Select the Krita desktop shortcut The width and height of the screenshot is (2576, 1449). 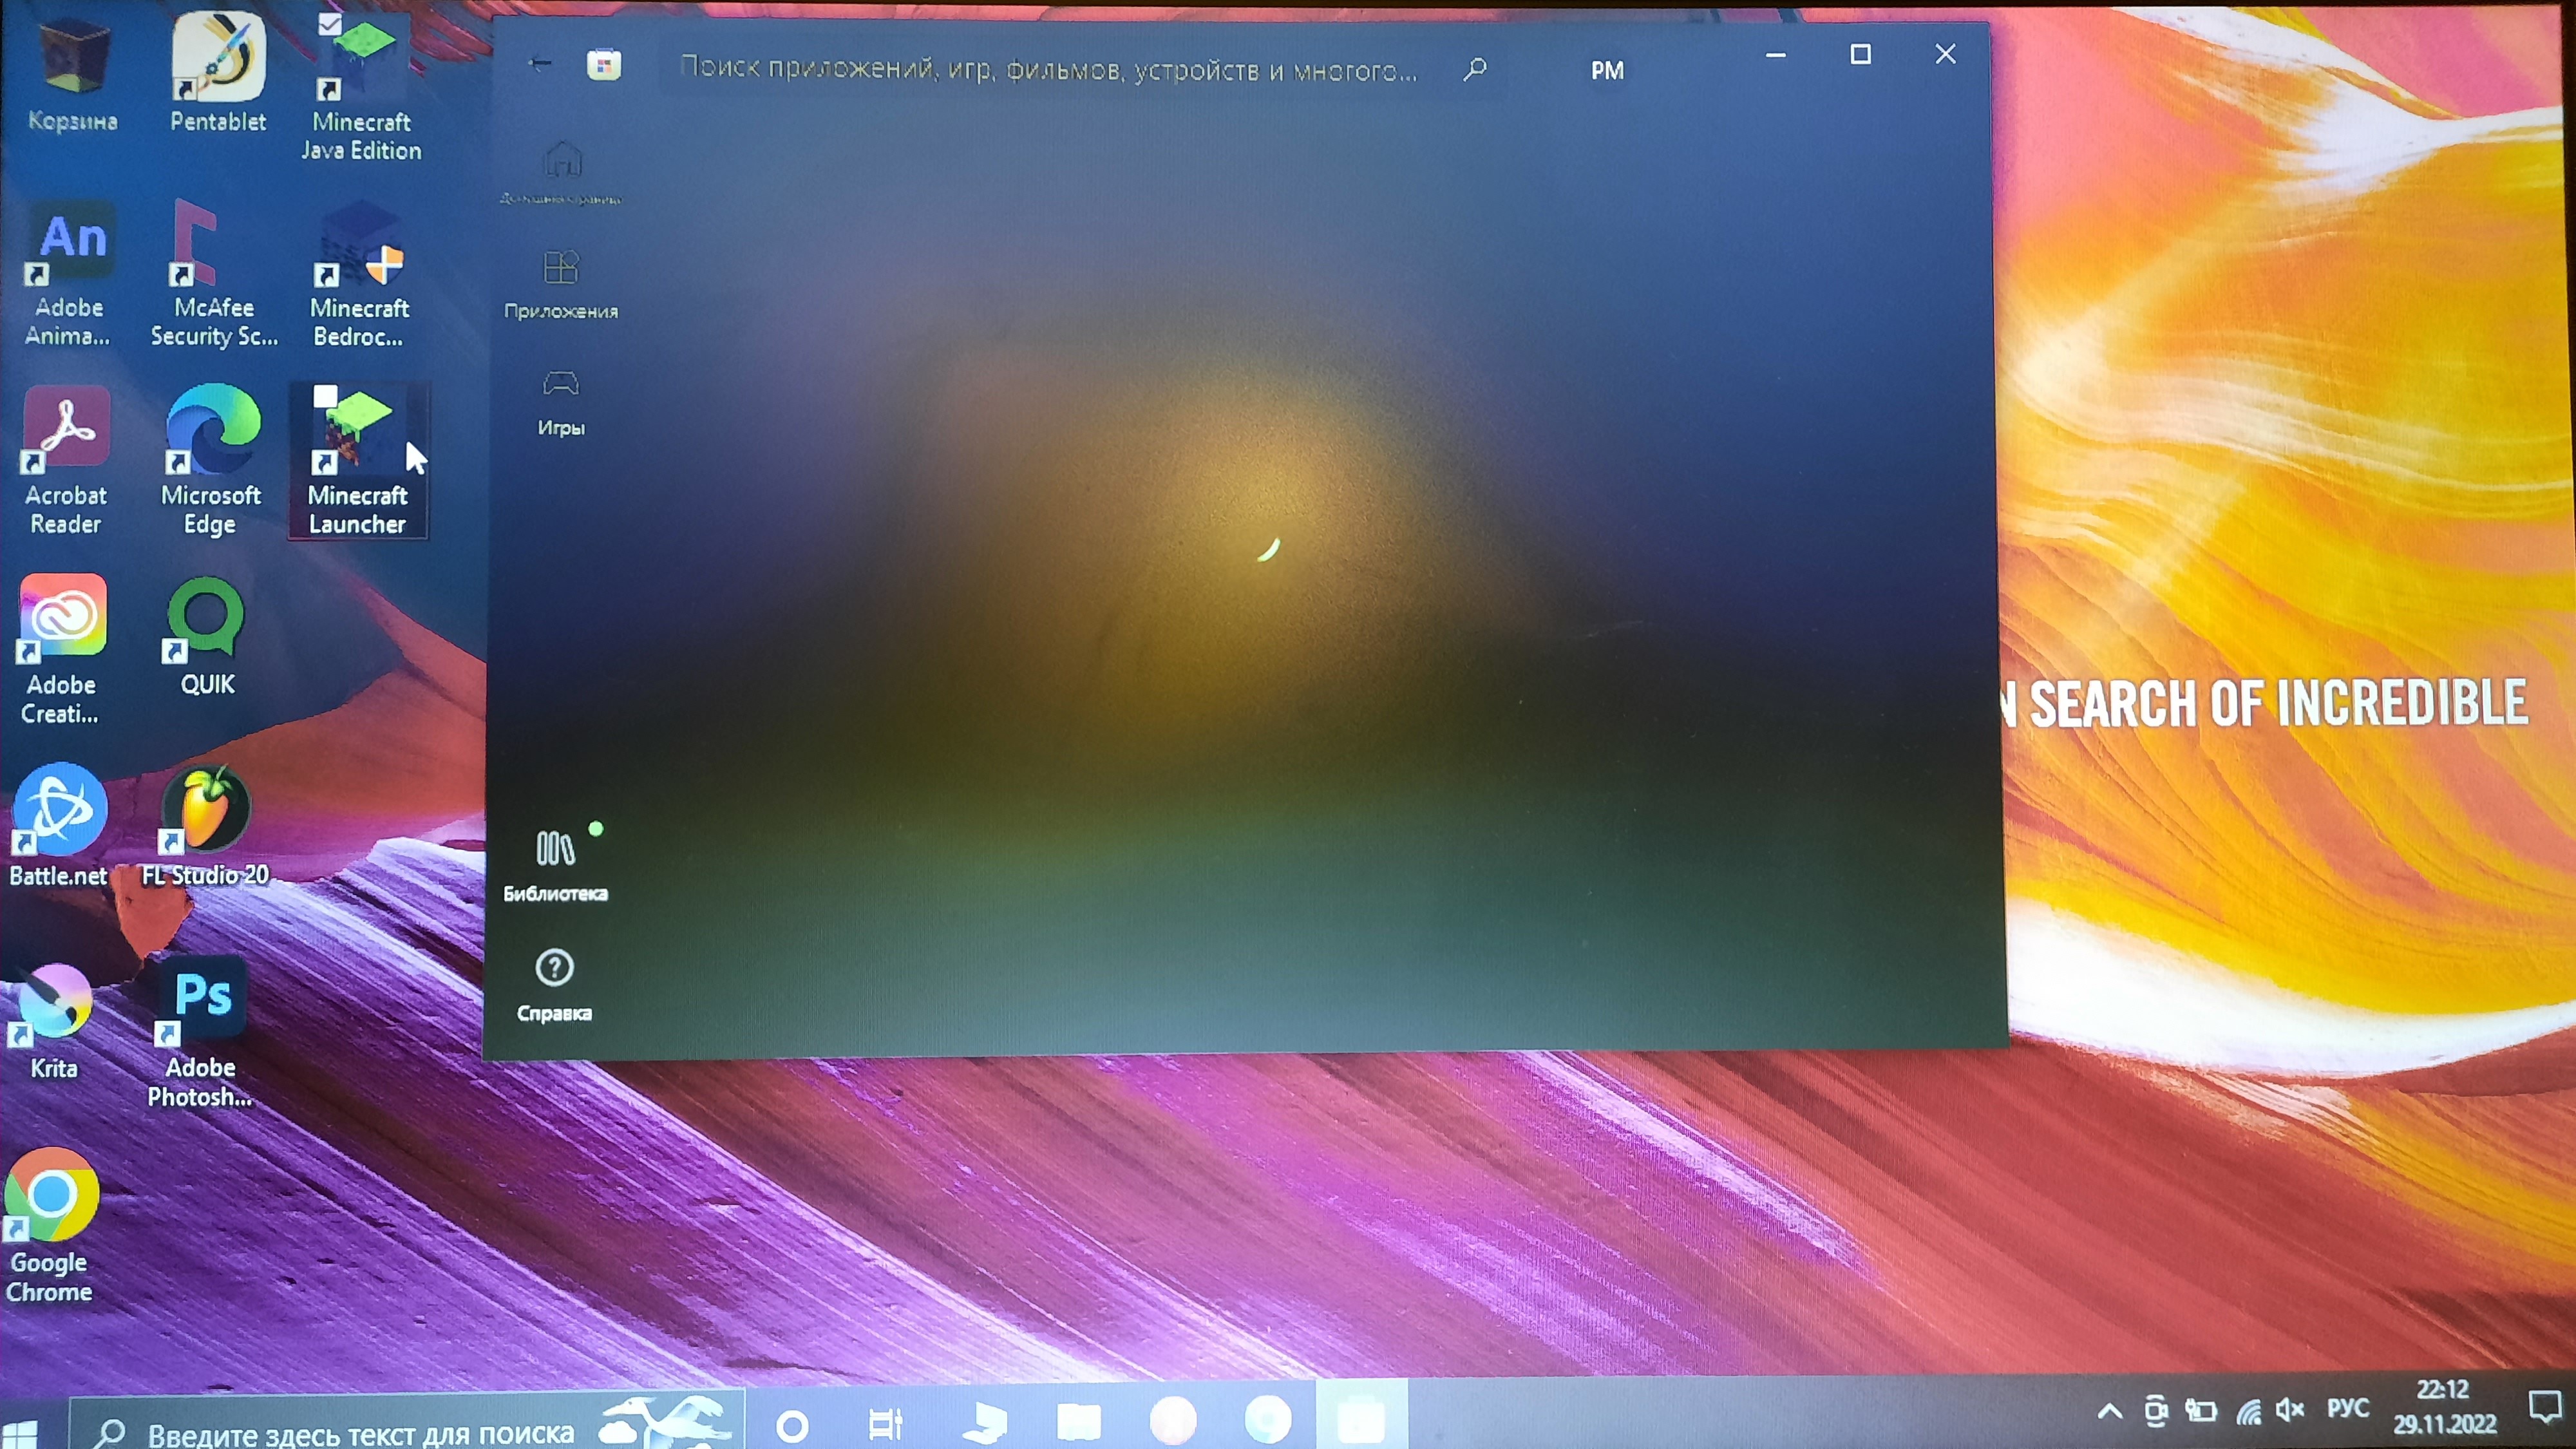[x=54, y=1022]
